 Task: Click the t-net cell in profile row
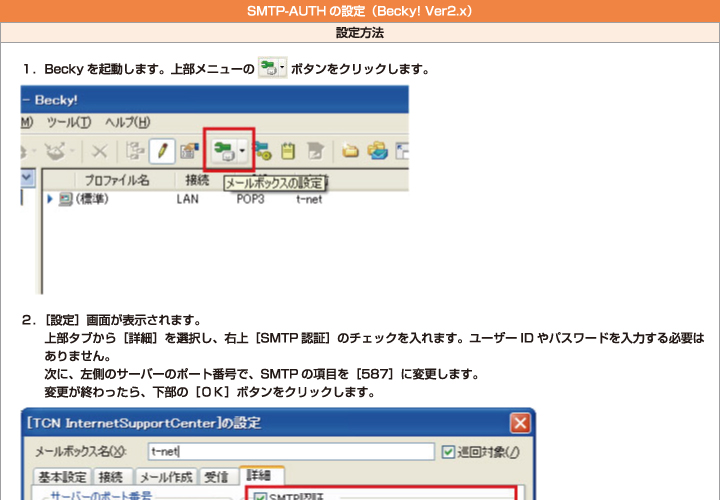[309, 199]
